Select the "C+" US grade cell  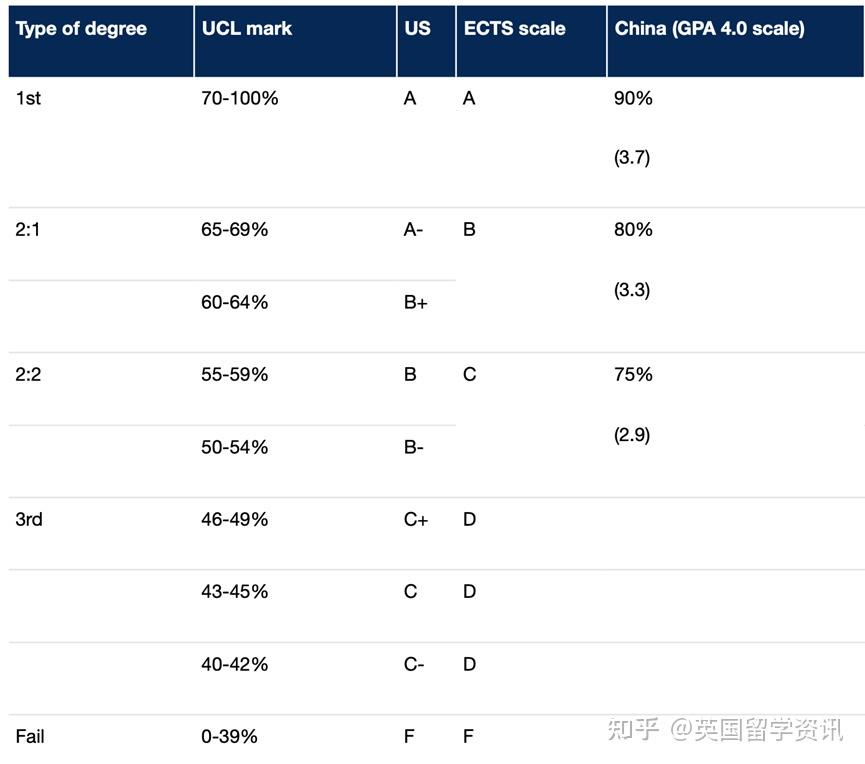416,519
